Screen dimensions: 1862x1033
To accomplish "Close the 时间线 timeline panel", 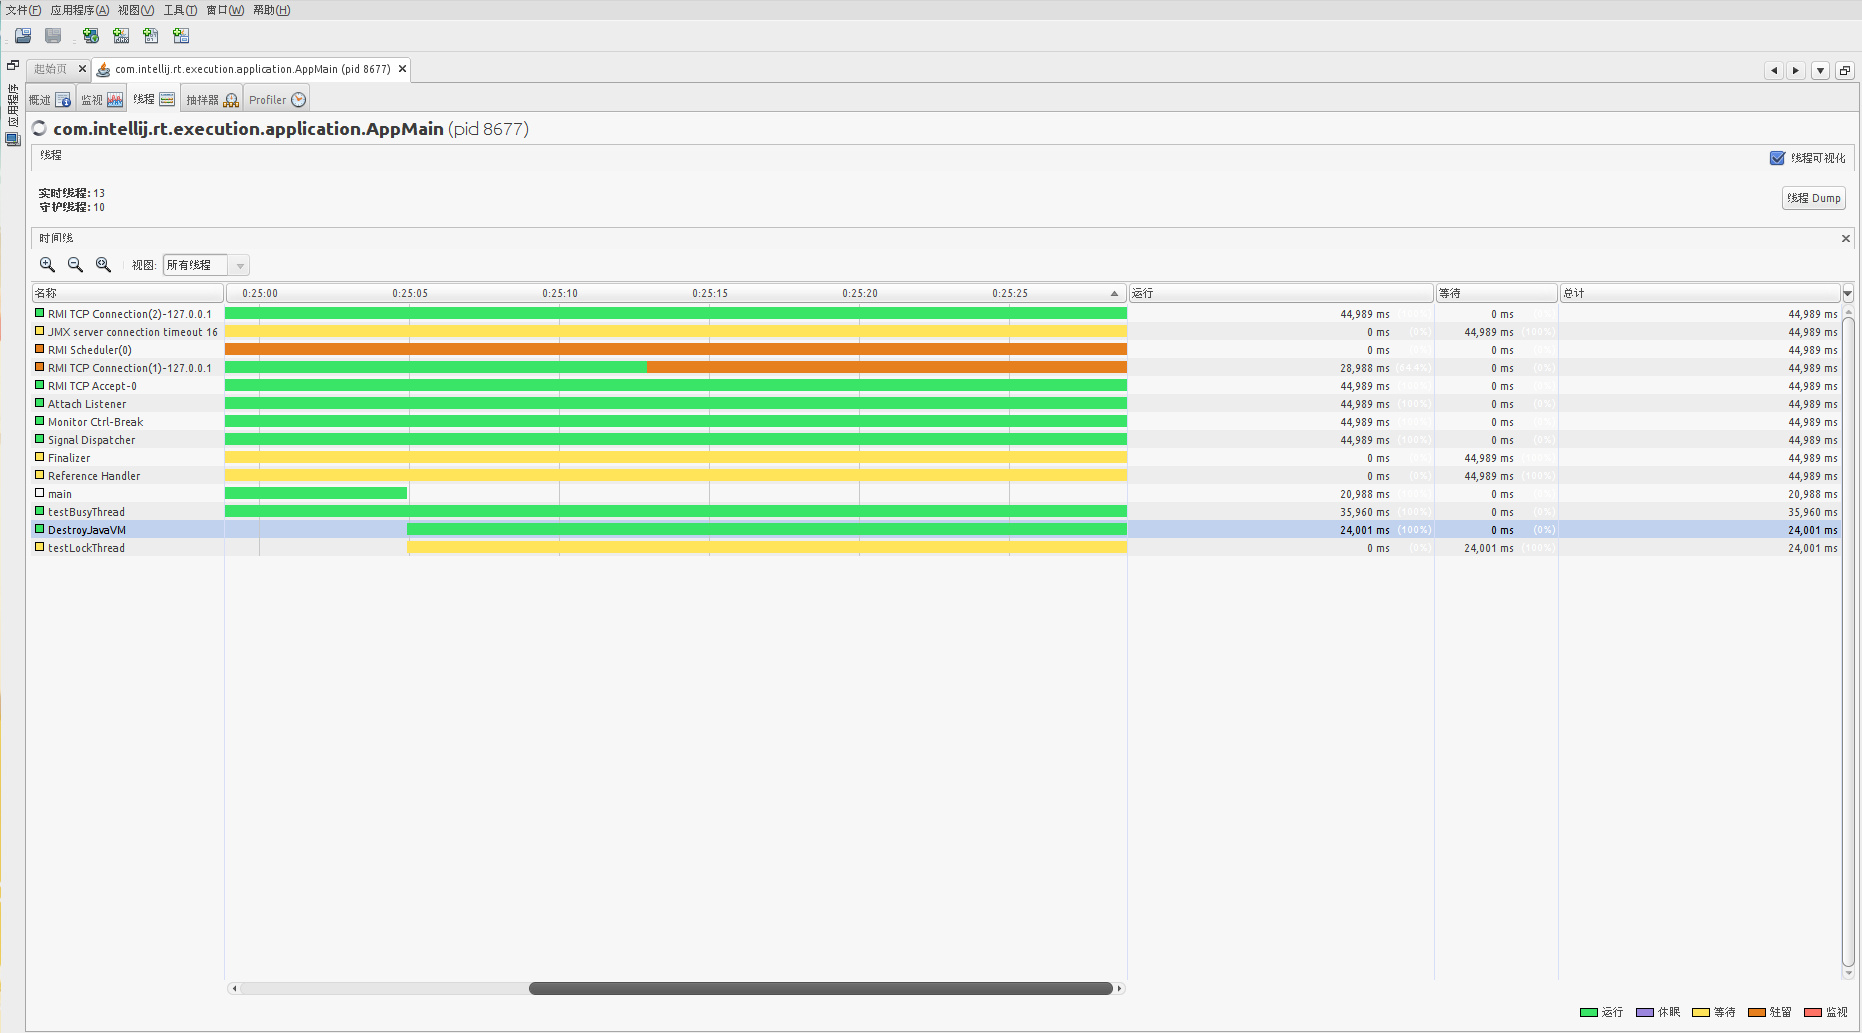I will tap(1846, 238).
